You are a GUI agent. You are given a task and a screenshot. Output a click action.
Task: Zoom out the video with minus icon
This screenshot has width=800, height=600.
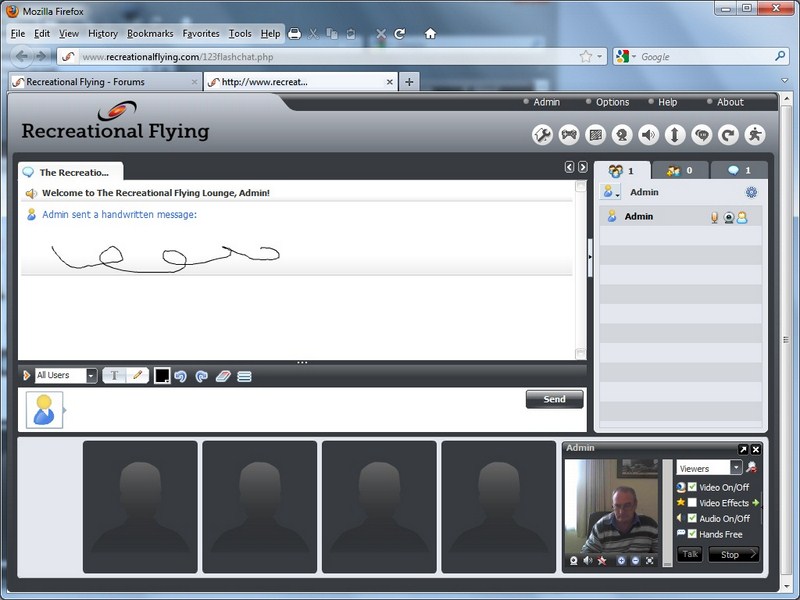click(x=635, y=560)
